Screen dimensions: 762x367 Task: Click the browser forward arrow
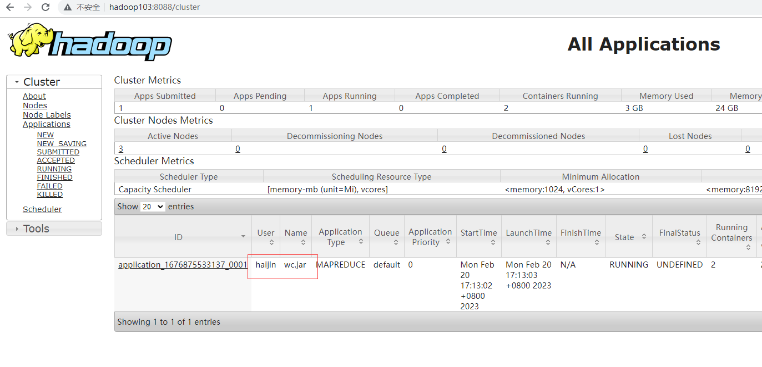(28, 7)
